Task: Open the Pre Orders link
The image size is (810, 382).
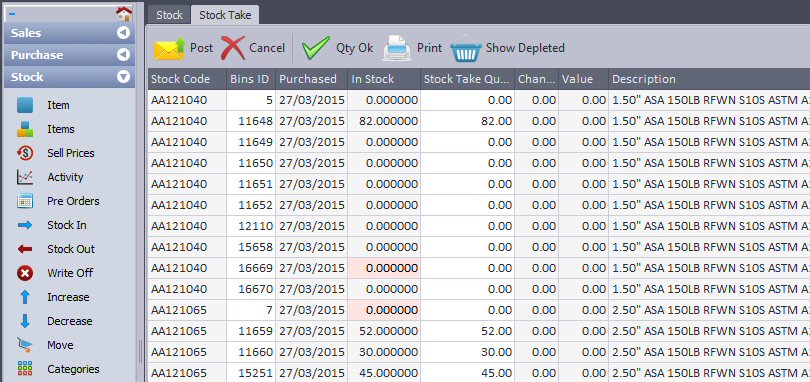Action: point(73,201)
